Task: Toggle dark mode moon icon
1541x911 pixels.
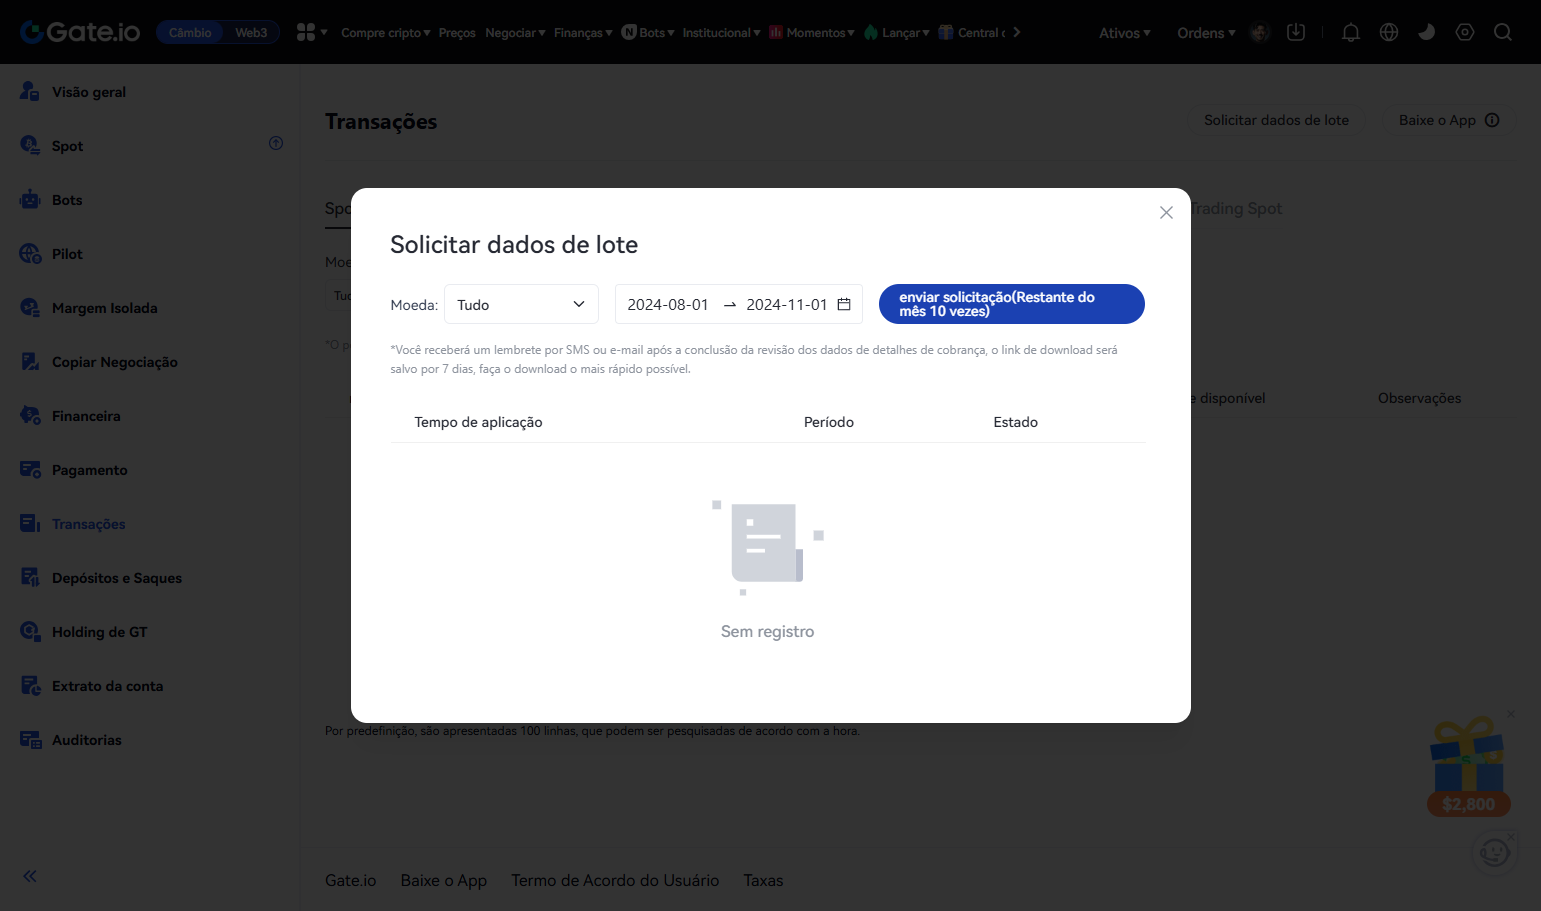Action: [x=1426, y=32]
